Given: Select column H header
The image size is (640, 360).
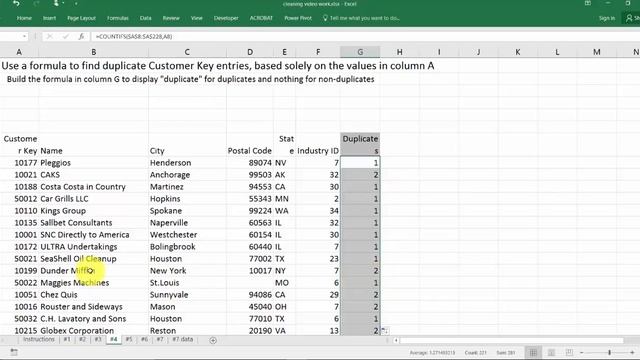Looking at the screenshot, I should tap(400, 52).
